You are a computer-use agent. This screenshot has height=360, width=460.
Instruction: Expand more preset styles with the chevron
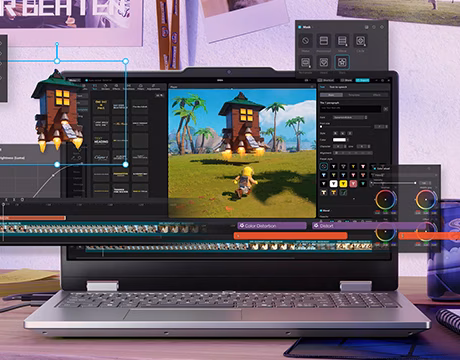354,199
